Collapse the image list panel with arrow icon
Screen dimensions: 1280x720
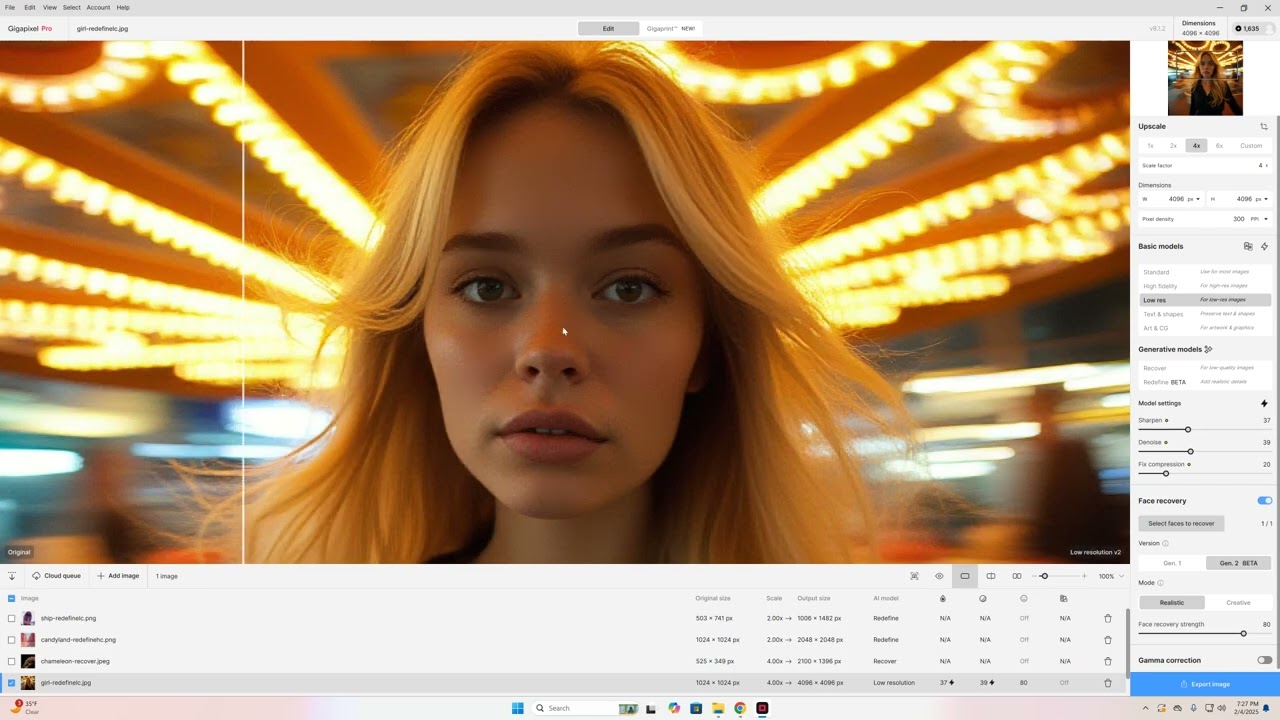point(12,576)
